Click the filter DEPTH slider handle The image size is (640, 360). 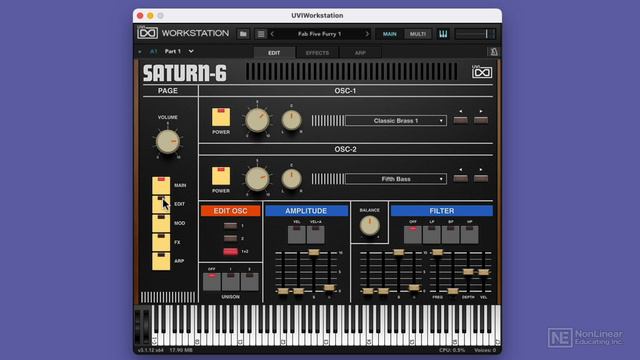468,272
